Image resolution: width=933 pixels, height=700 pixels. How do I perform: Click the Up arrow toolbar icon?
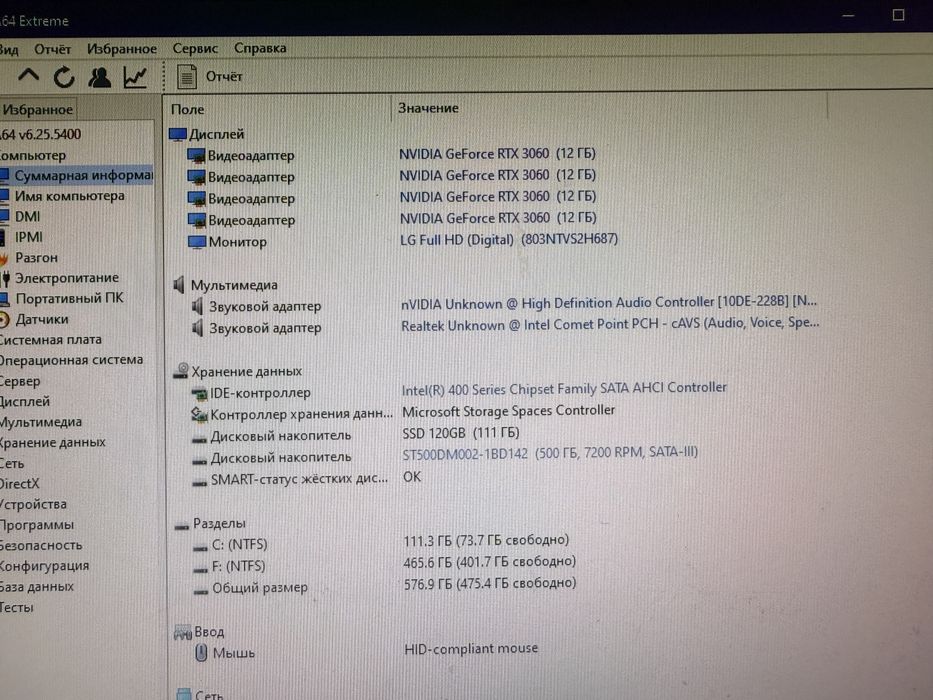(x=29, y=76)
